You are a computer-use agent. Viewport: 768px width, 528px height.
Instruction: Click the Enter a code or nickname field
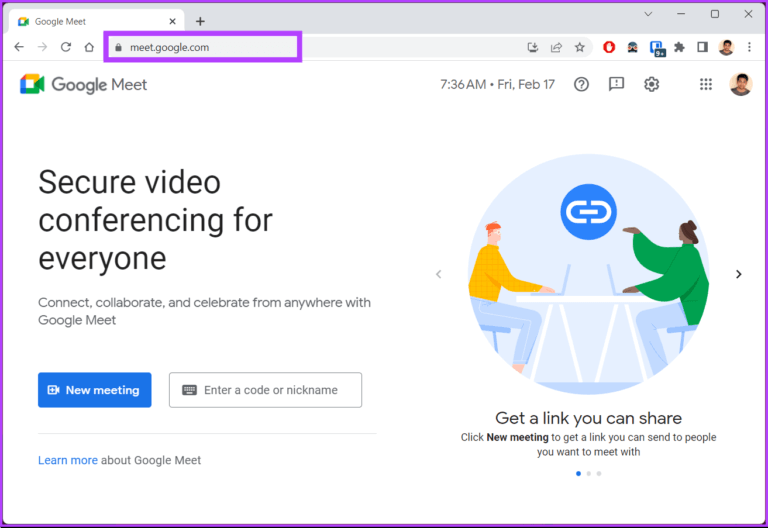[265, 390]
